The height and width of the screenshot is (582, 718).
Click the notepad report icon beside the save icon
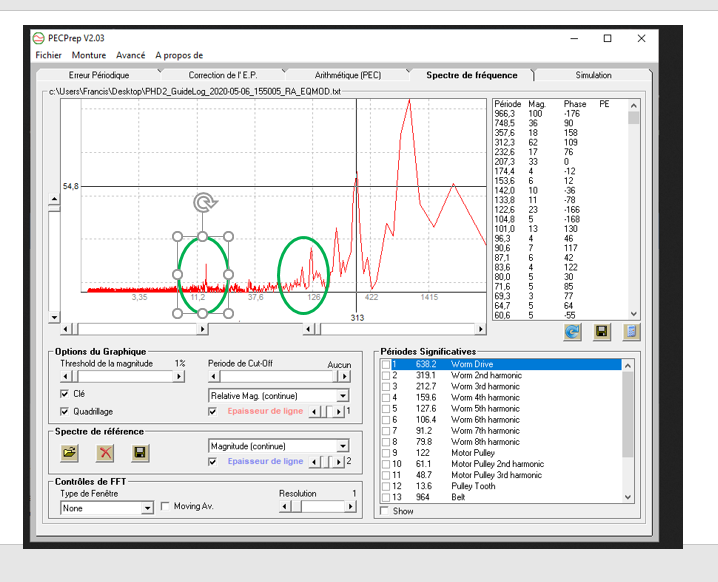click(631, 332)
